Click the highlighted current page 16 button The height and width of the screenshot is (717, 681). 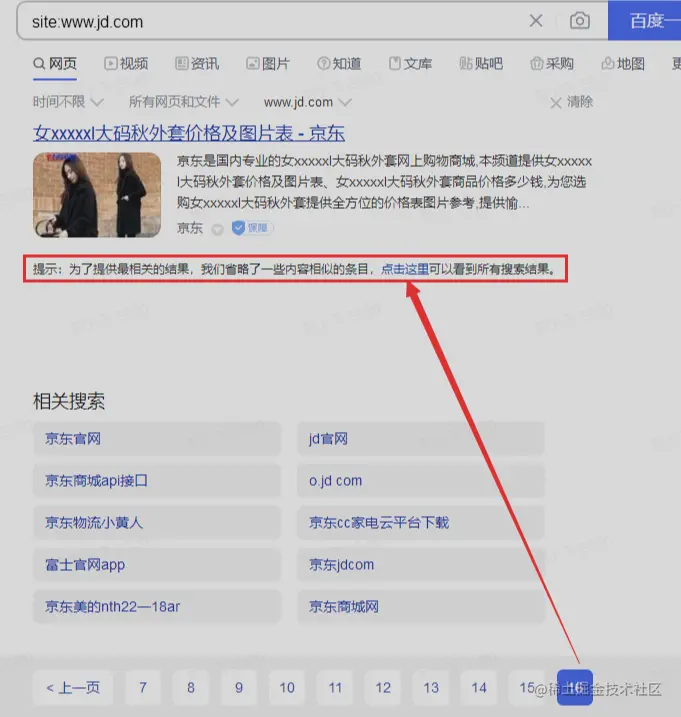click(575, 688)
